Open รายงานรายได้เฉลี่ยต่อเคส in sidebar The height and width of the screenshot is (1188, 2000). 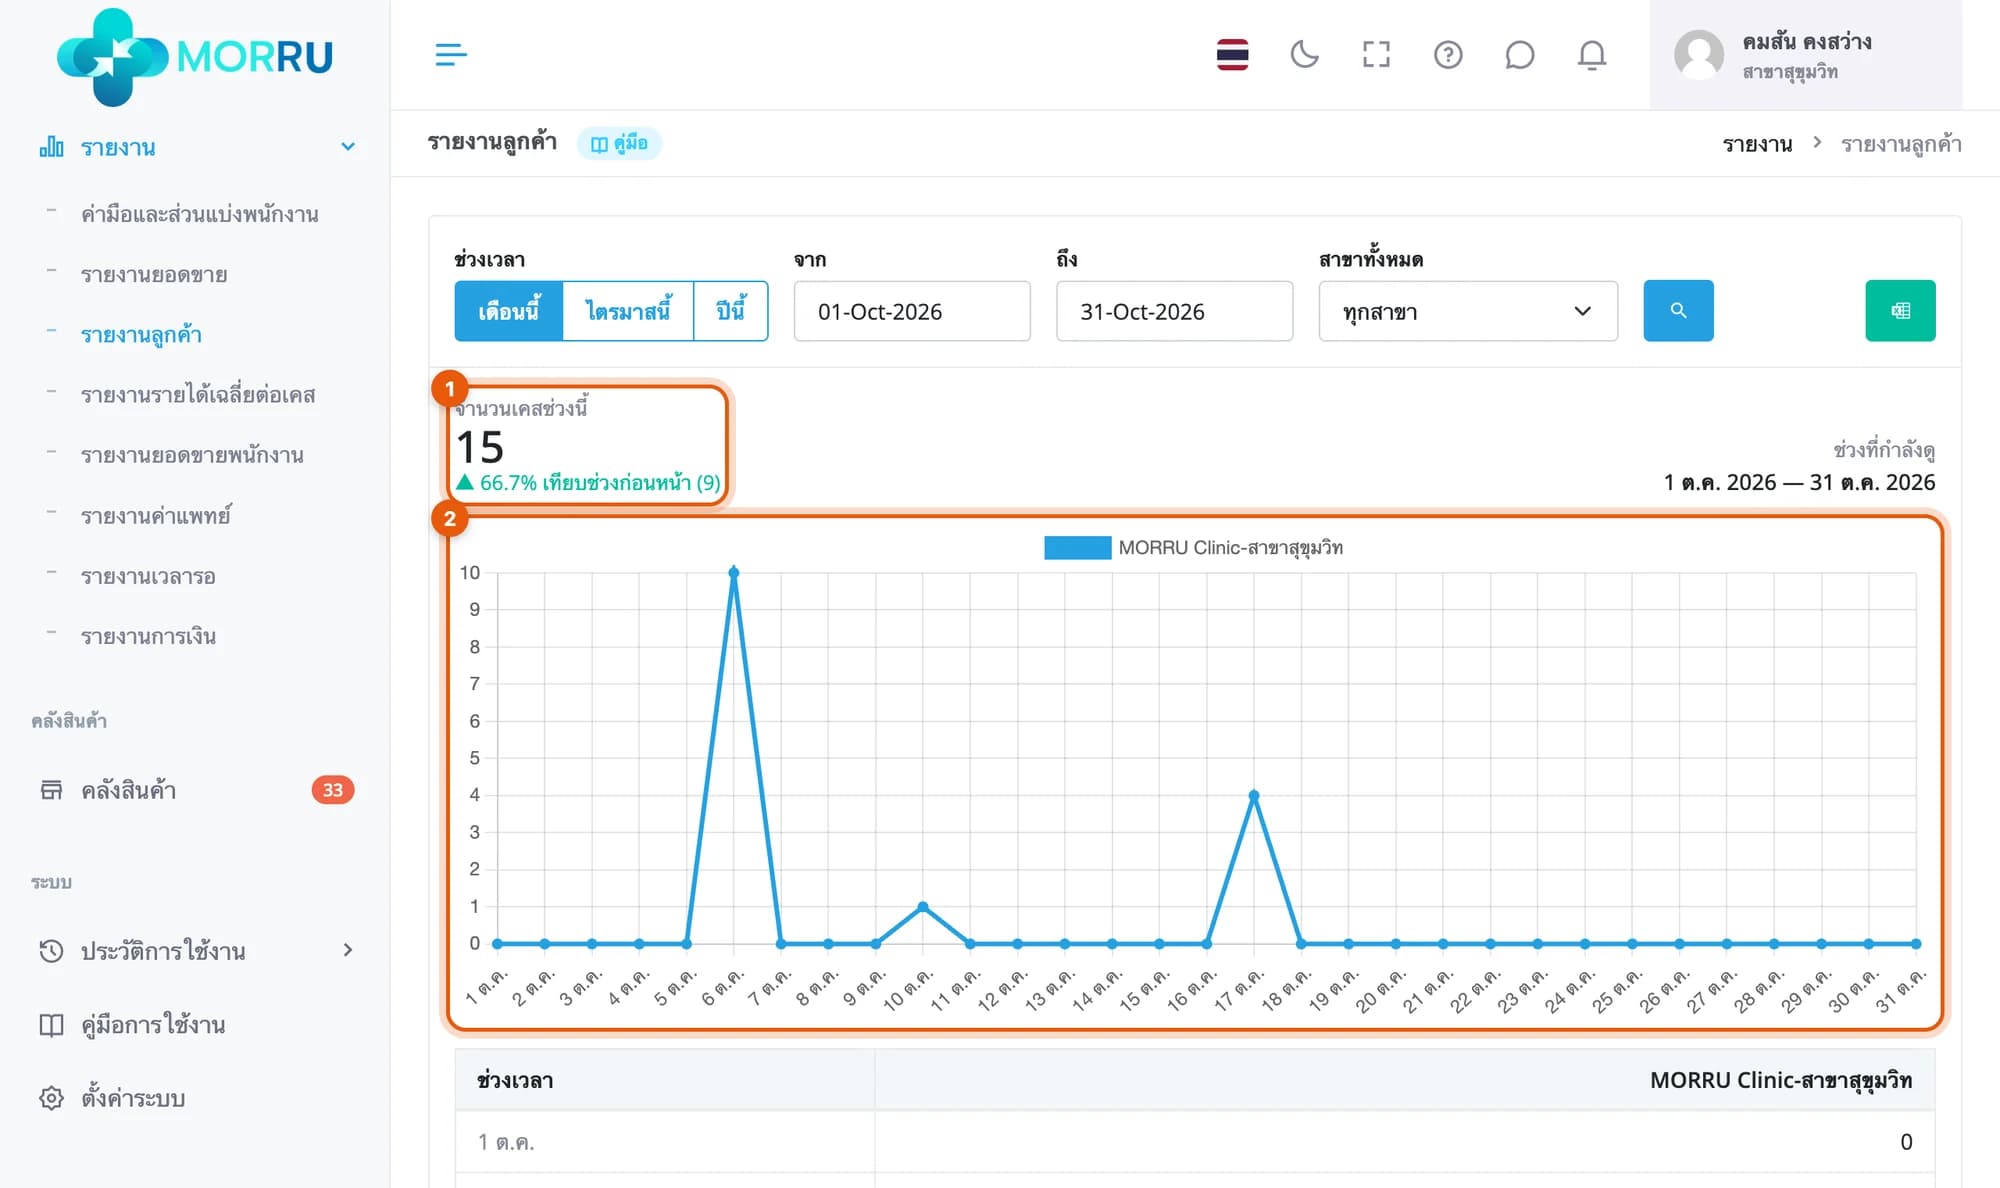point(198,395)
